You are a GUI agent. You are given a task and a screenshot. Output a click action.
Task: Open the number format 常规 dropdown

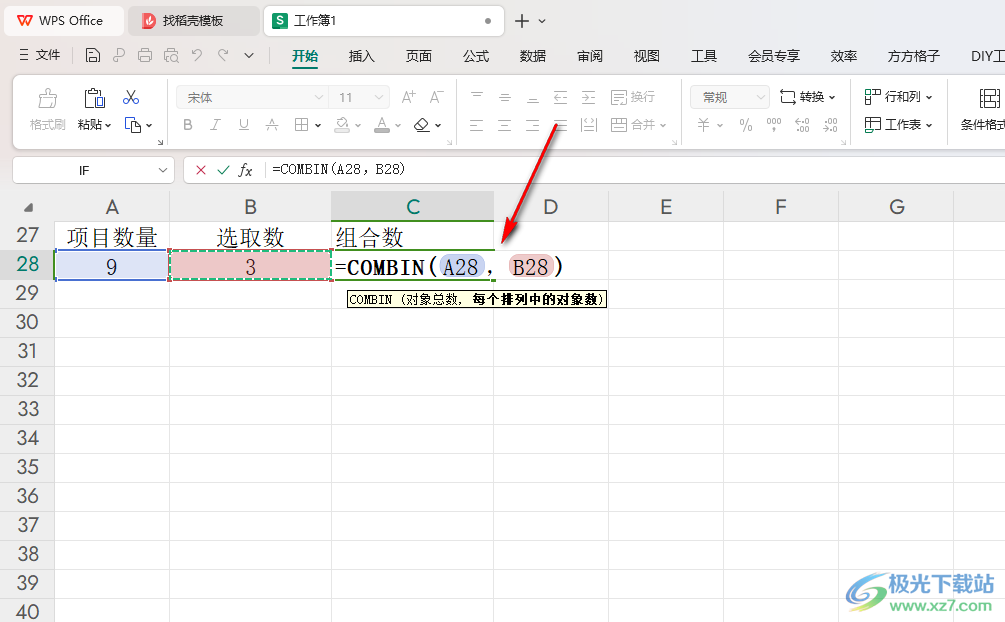760,97
